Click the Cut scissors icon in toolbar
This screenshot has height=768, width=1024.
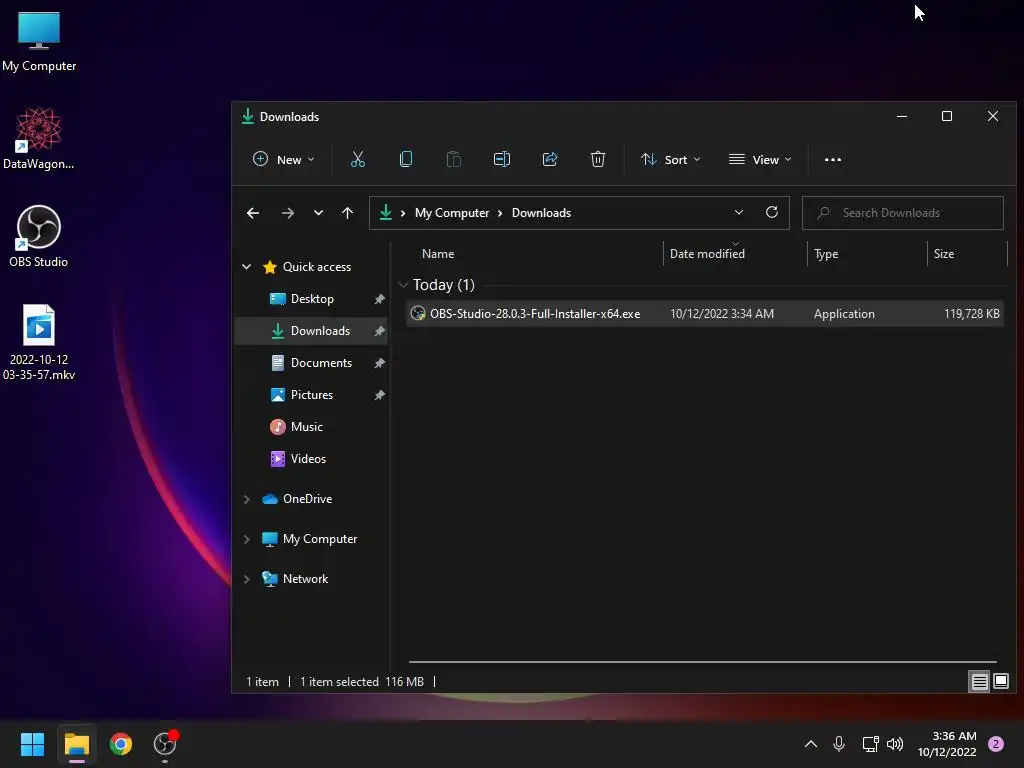358,159
